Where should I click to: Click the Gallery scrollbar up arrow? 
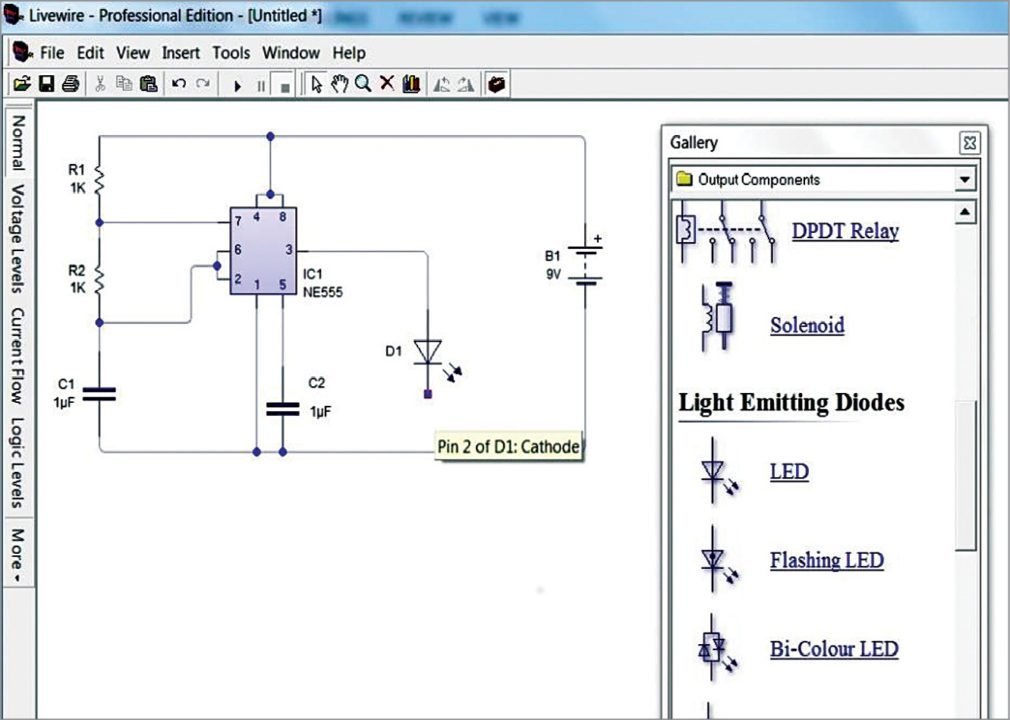click(x=965, y=212)
